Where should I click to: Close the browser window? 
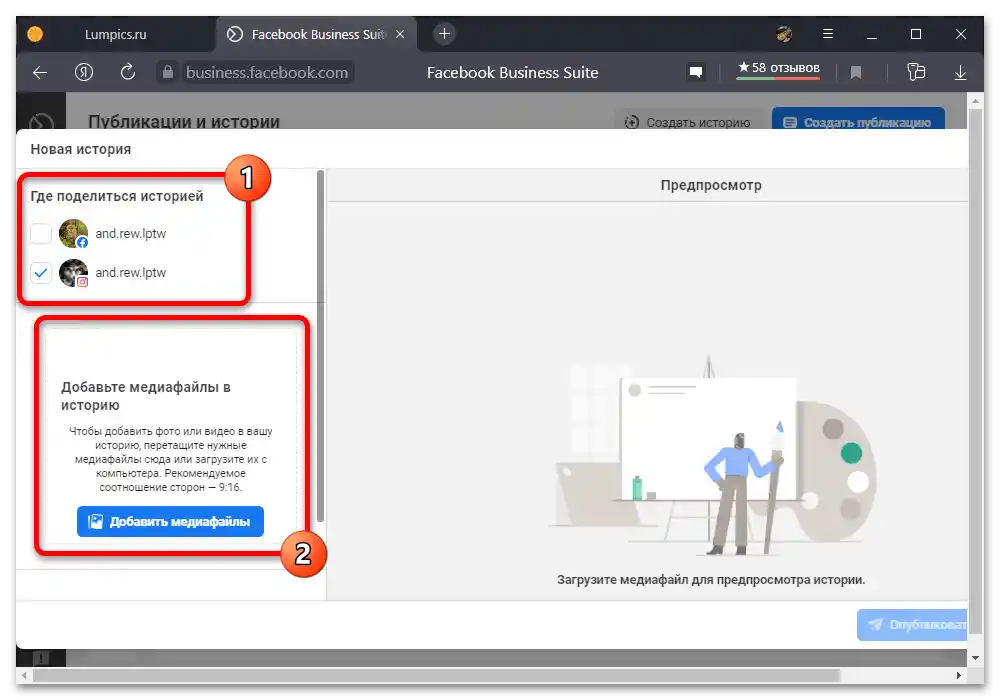pos(960,34)
